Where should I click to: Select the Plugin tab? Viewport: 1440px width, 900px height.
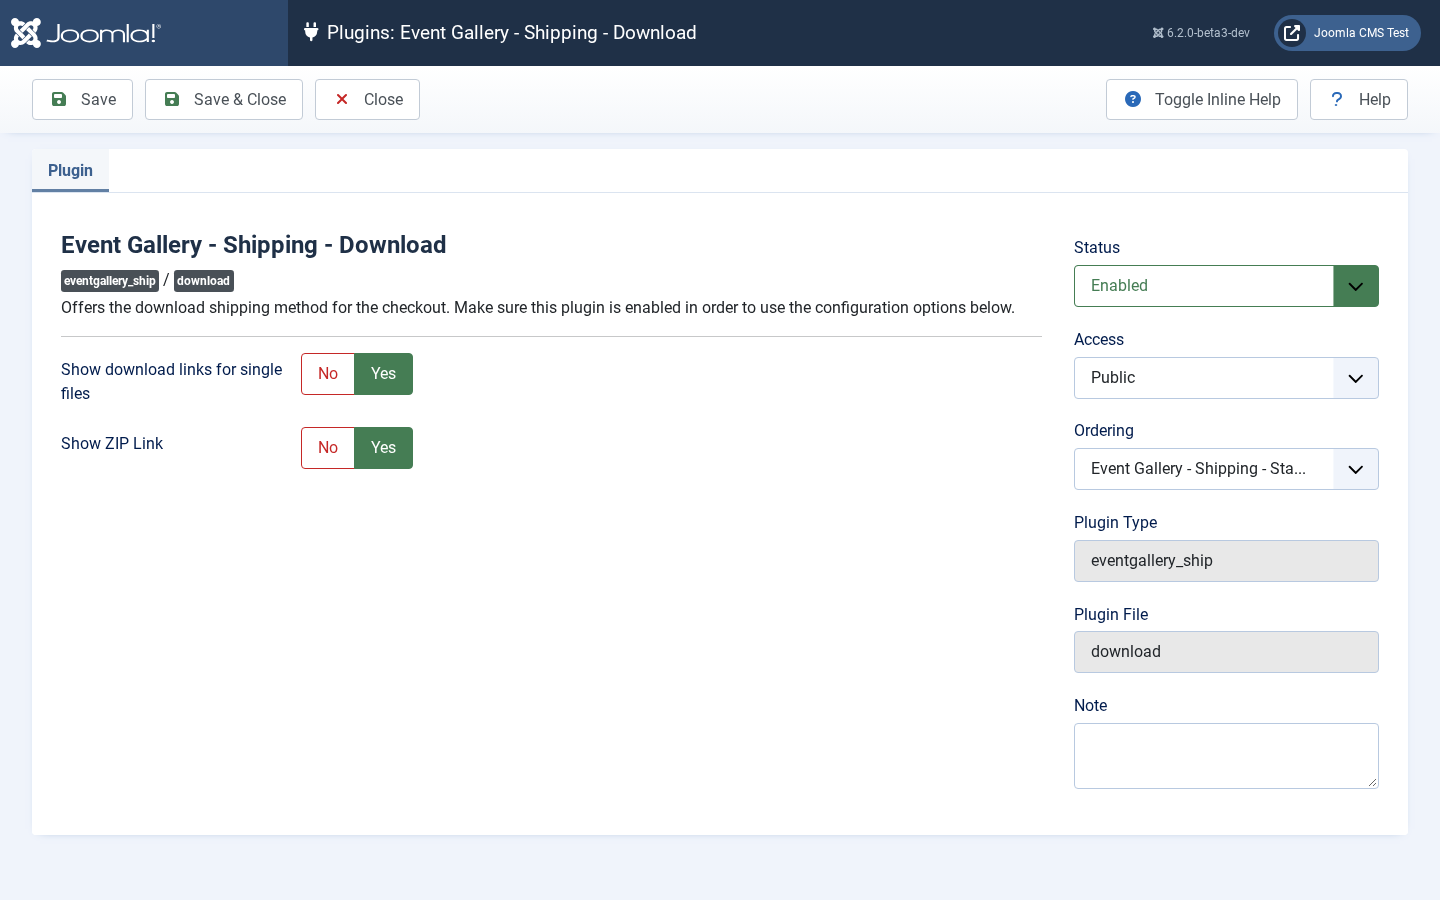(x=70, y=170)
